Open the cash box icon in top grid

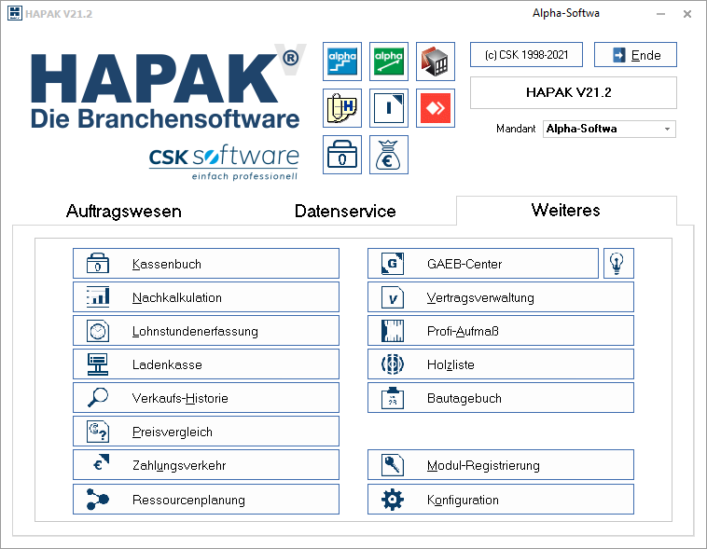(x=342, y=155)
